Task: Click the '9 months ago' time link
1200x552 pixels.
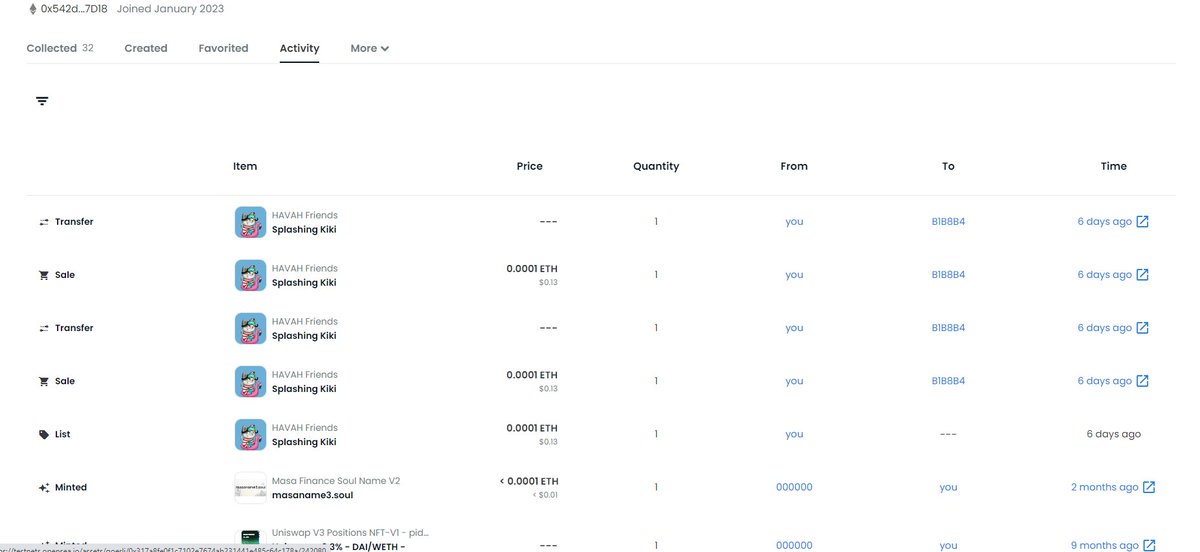Action: coord(1104,545)
